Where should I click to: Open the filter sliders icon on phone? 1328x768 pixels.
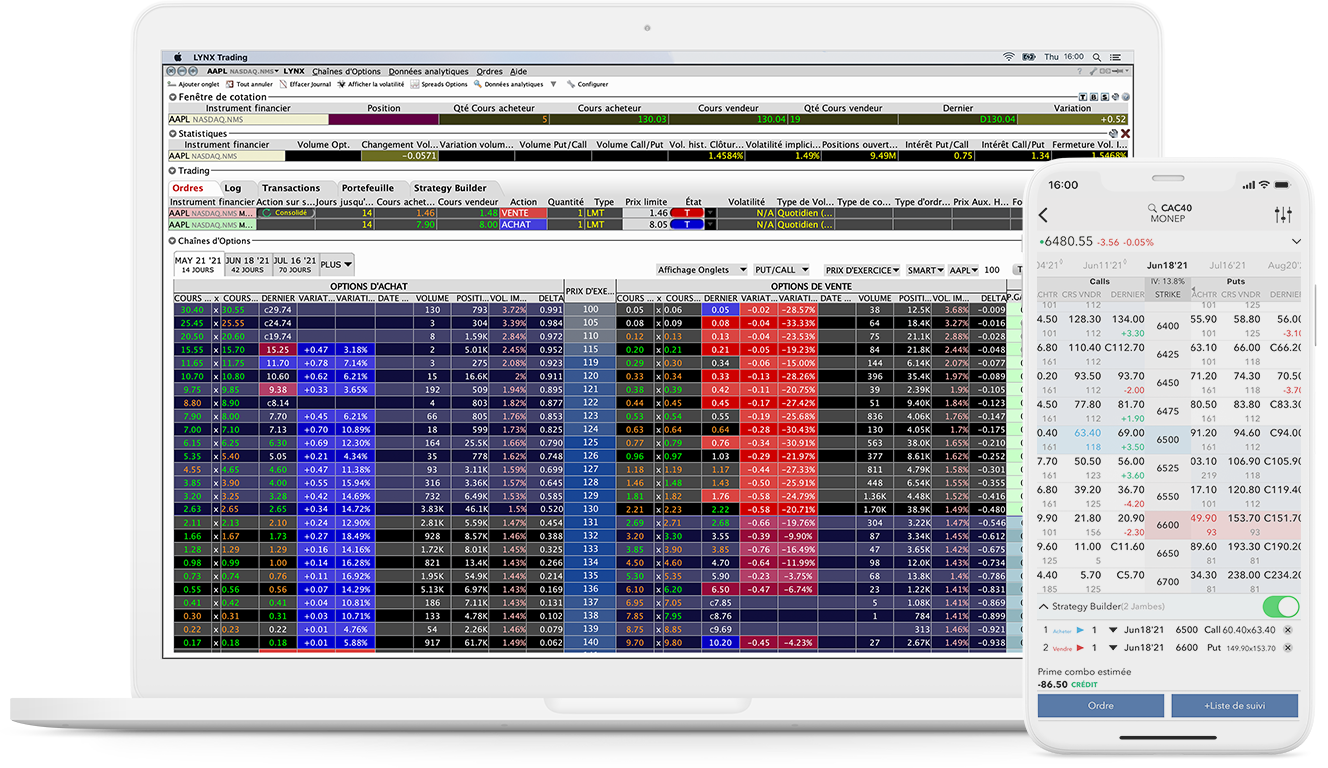(1284, 215)
